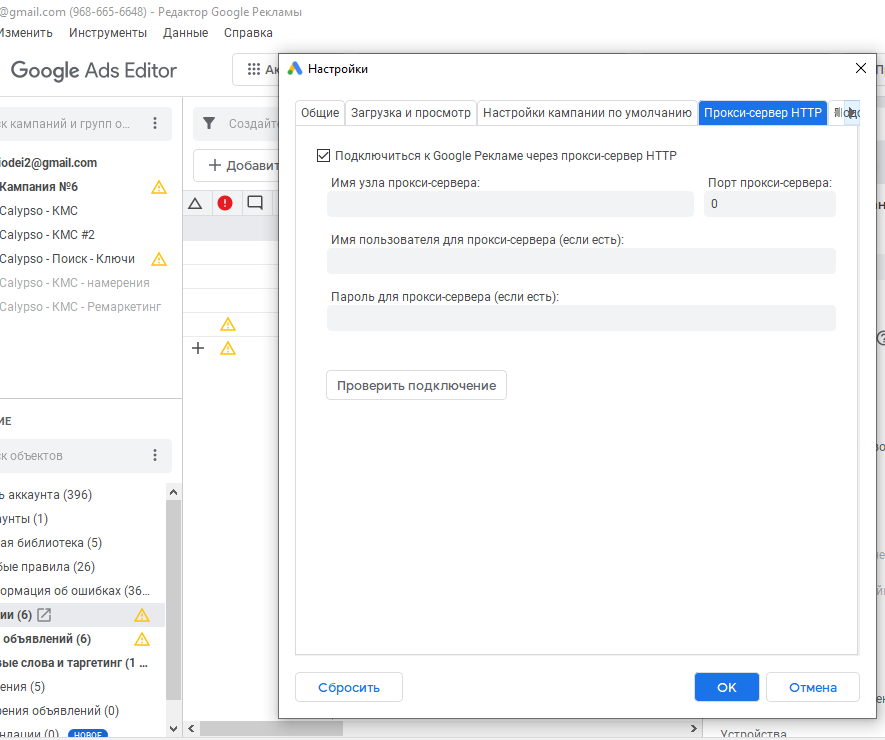Focus the proxy username input field
The image size is (885, 740).
tap(581, 261)
